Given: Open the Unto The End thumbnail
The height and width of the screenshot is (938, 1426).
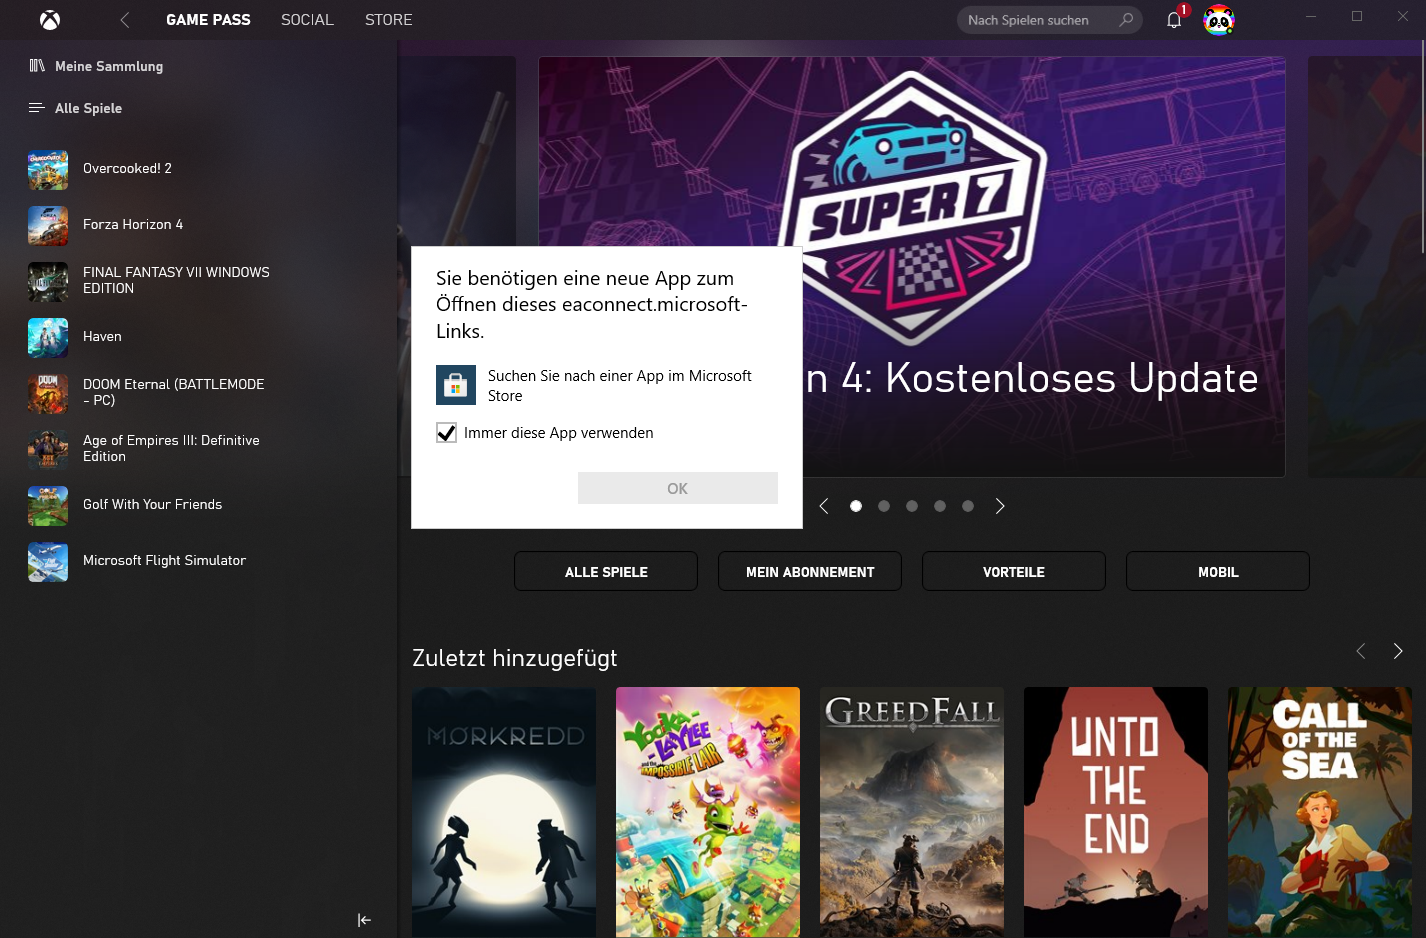Looking at the screenshot, I should [1116, 812].
